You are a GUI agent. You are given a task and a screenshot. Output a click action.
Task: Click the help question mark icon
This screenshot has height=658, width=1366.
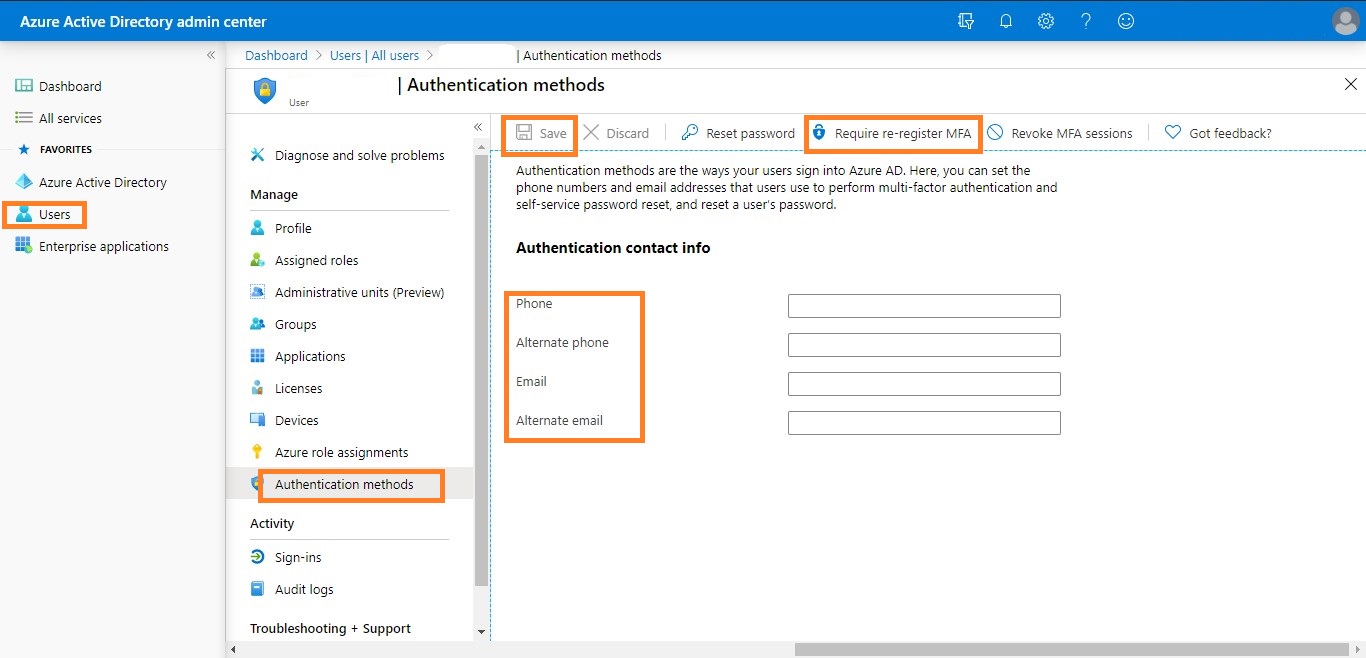click(x=1086, y=21)
